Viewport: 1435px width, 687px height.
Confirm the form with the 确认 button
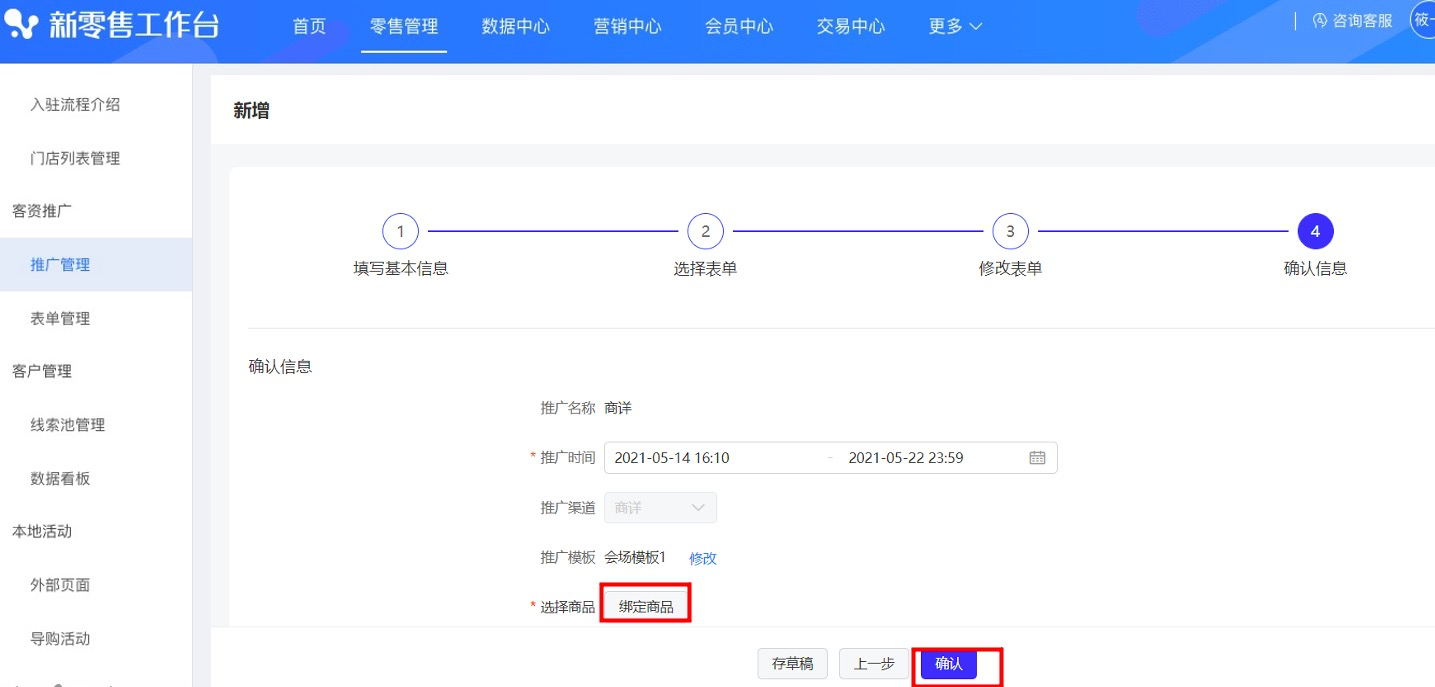point(947,663)
